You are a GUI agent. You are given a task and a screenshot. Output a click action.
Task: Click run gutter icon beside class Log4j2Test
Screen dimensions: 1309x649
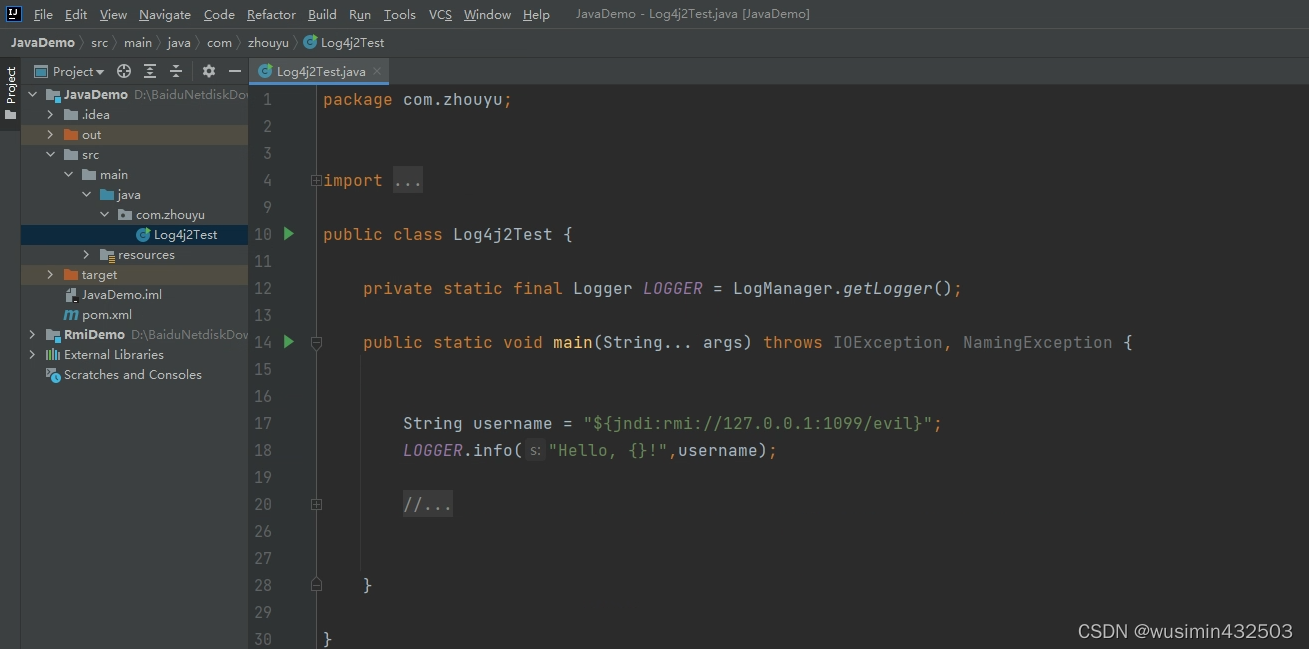pyautogui.click(x=289, y=234)
